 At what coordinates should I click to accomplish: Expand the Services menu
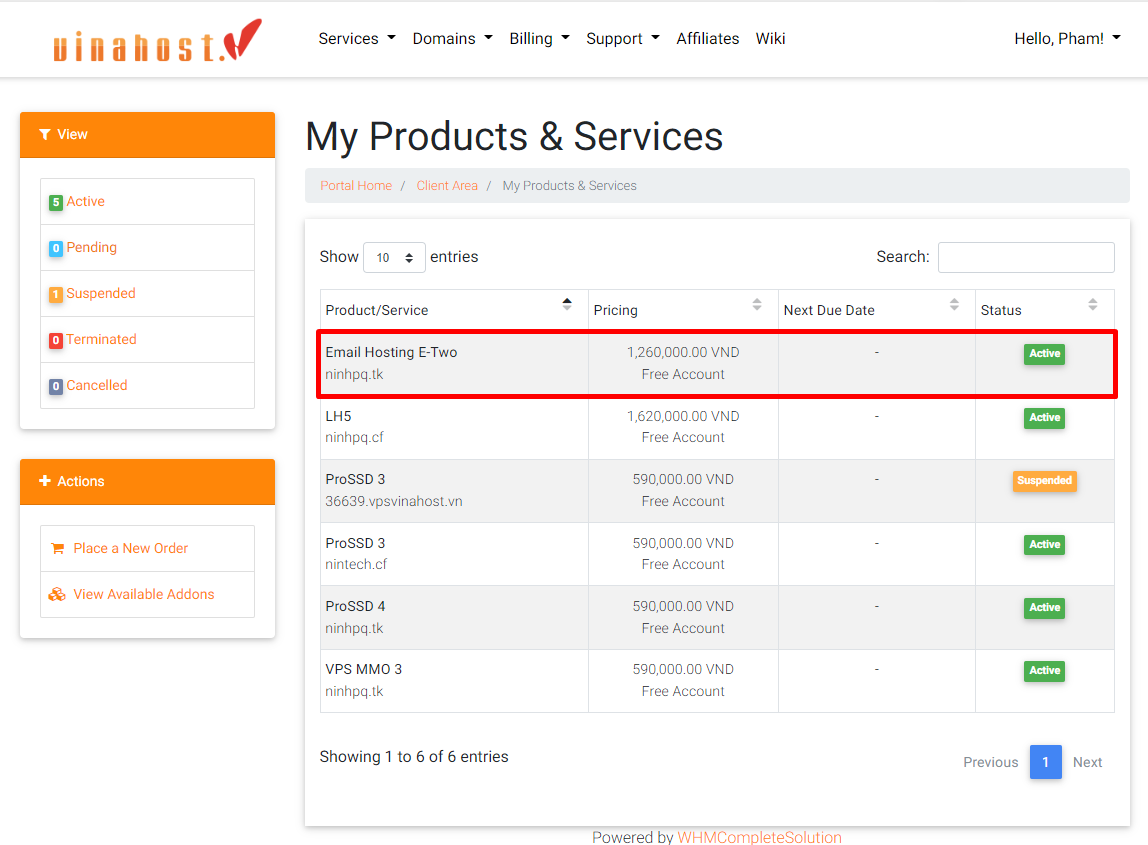[356, 39]
